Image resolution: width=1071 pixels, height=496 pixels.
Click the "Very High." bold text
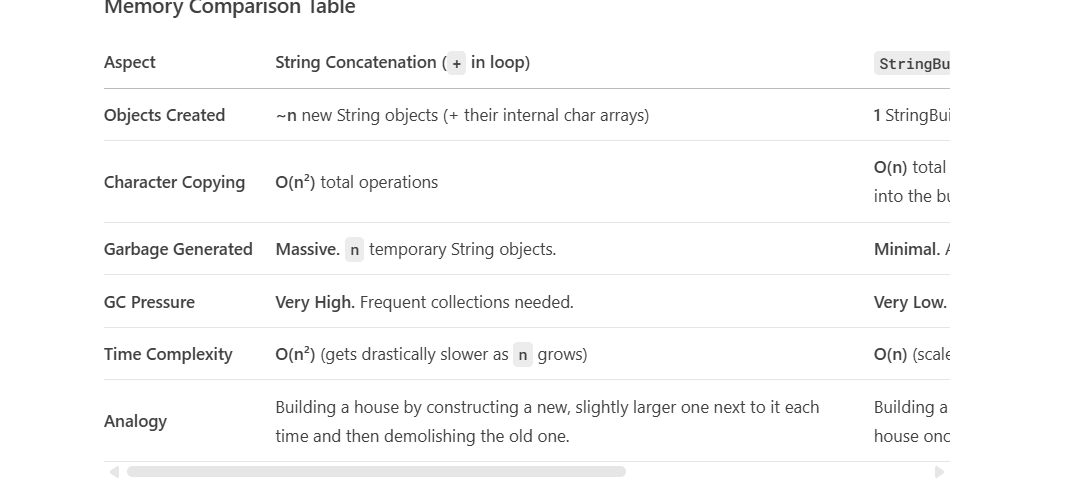pos(315,302)
